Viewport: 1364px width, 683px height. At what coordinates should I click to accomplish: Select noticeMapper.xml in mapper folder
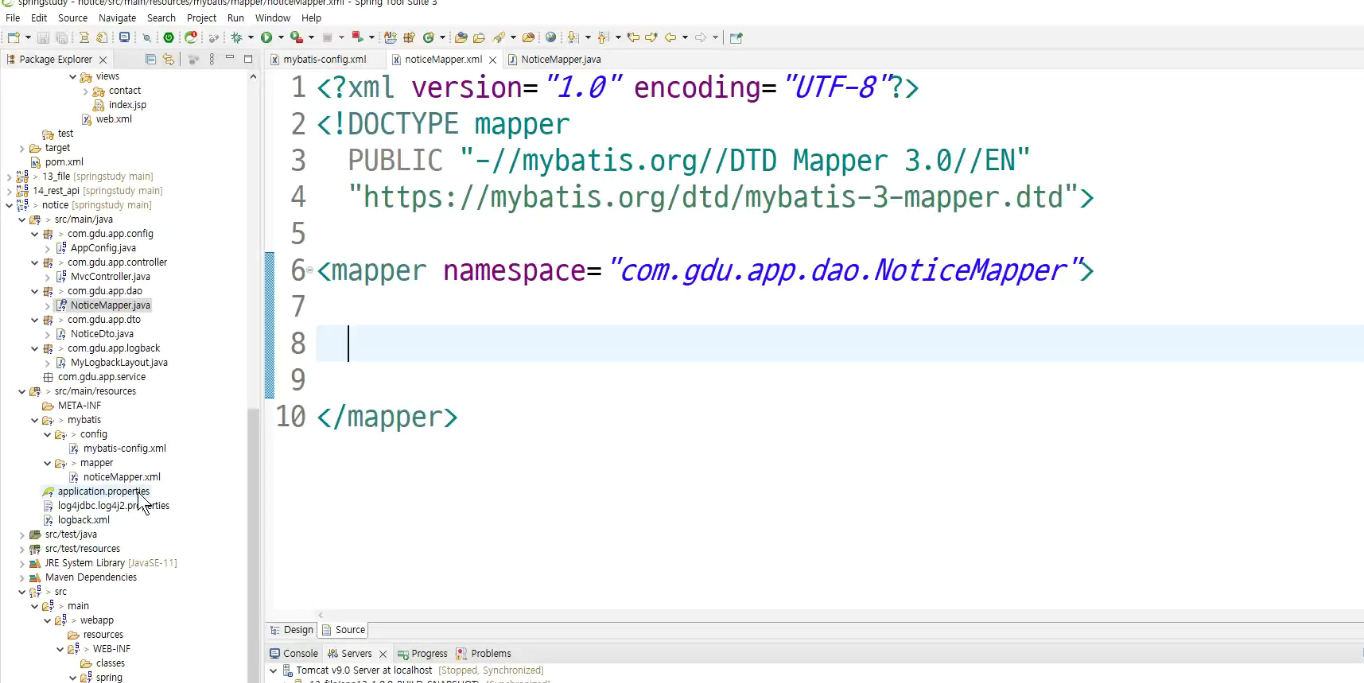pos(122,477)
